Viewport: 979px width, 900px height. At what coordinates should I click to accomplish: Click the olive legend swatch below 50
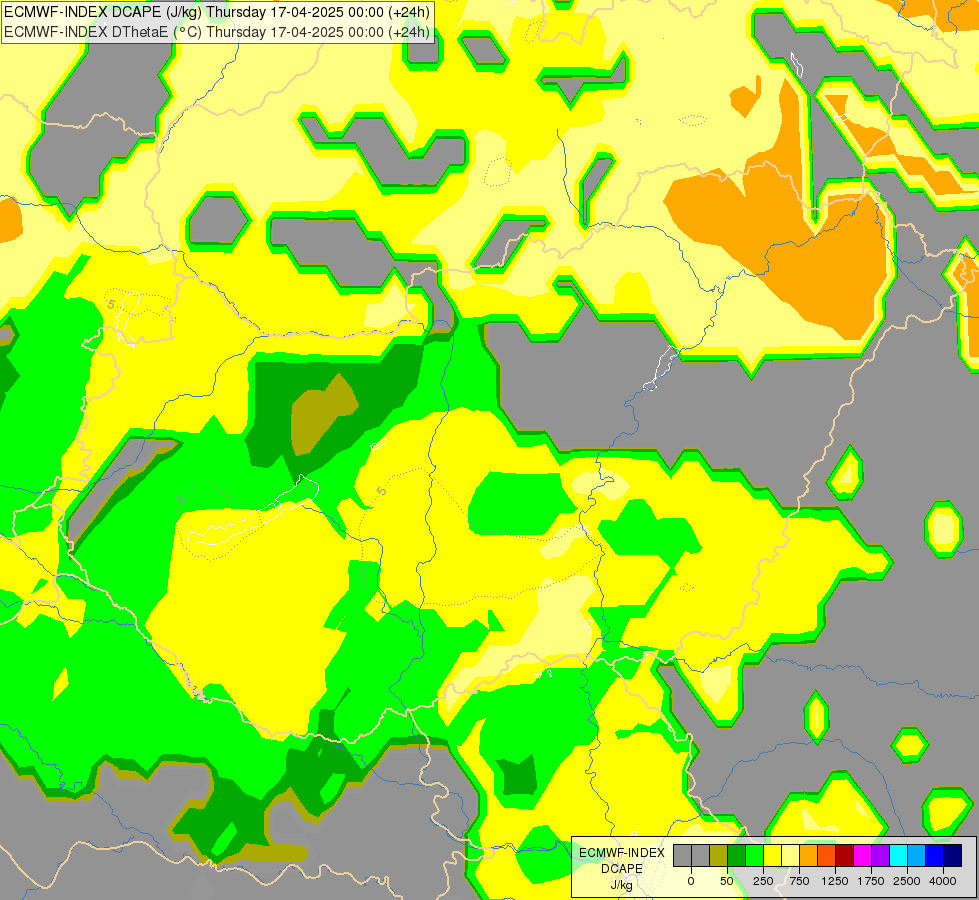719,856
